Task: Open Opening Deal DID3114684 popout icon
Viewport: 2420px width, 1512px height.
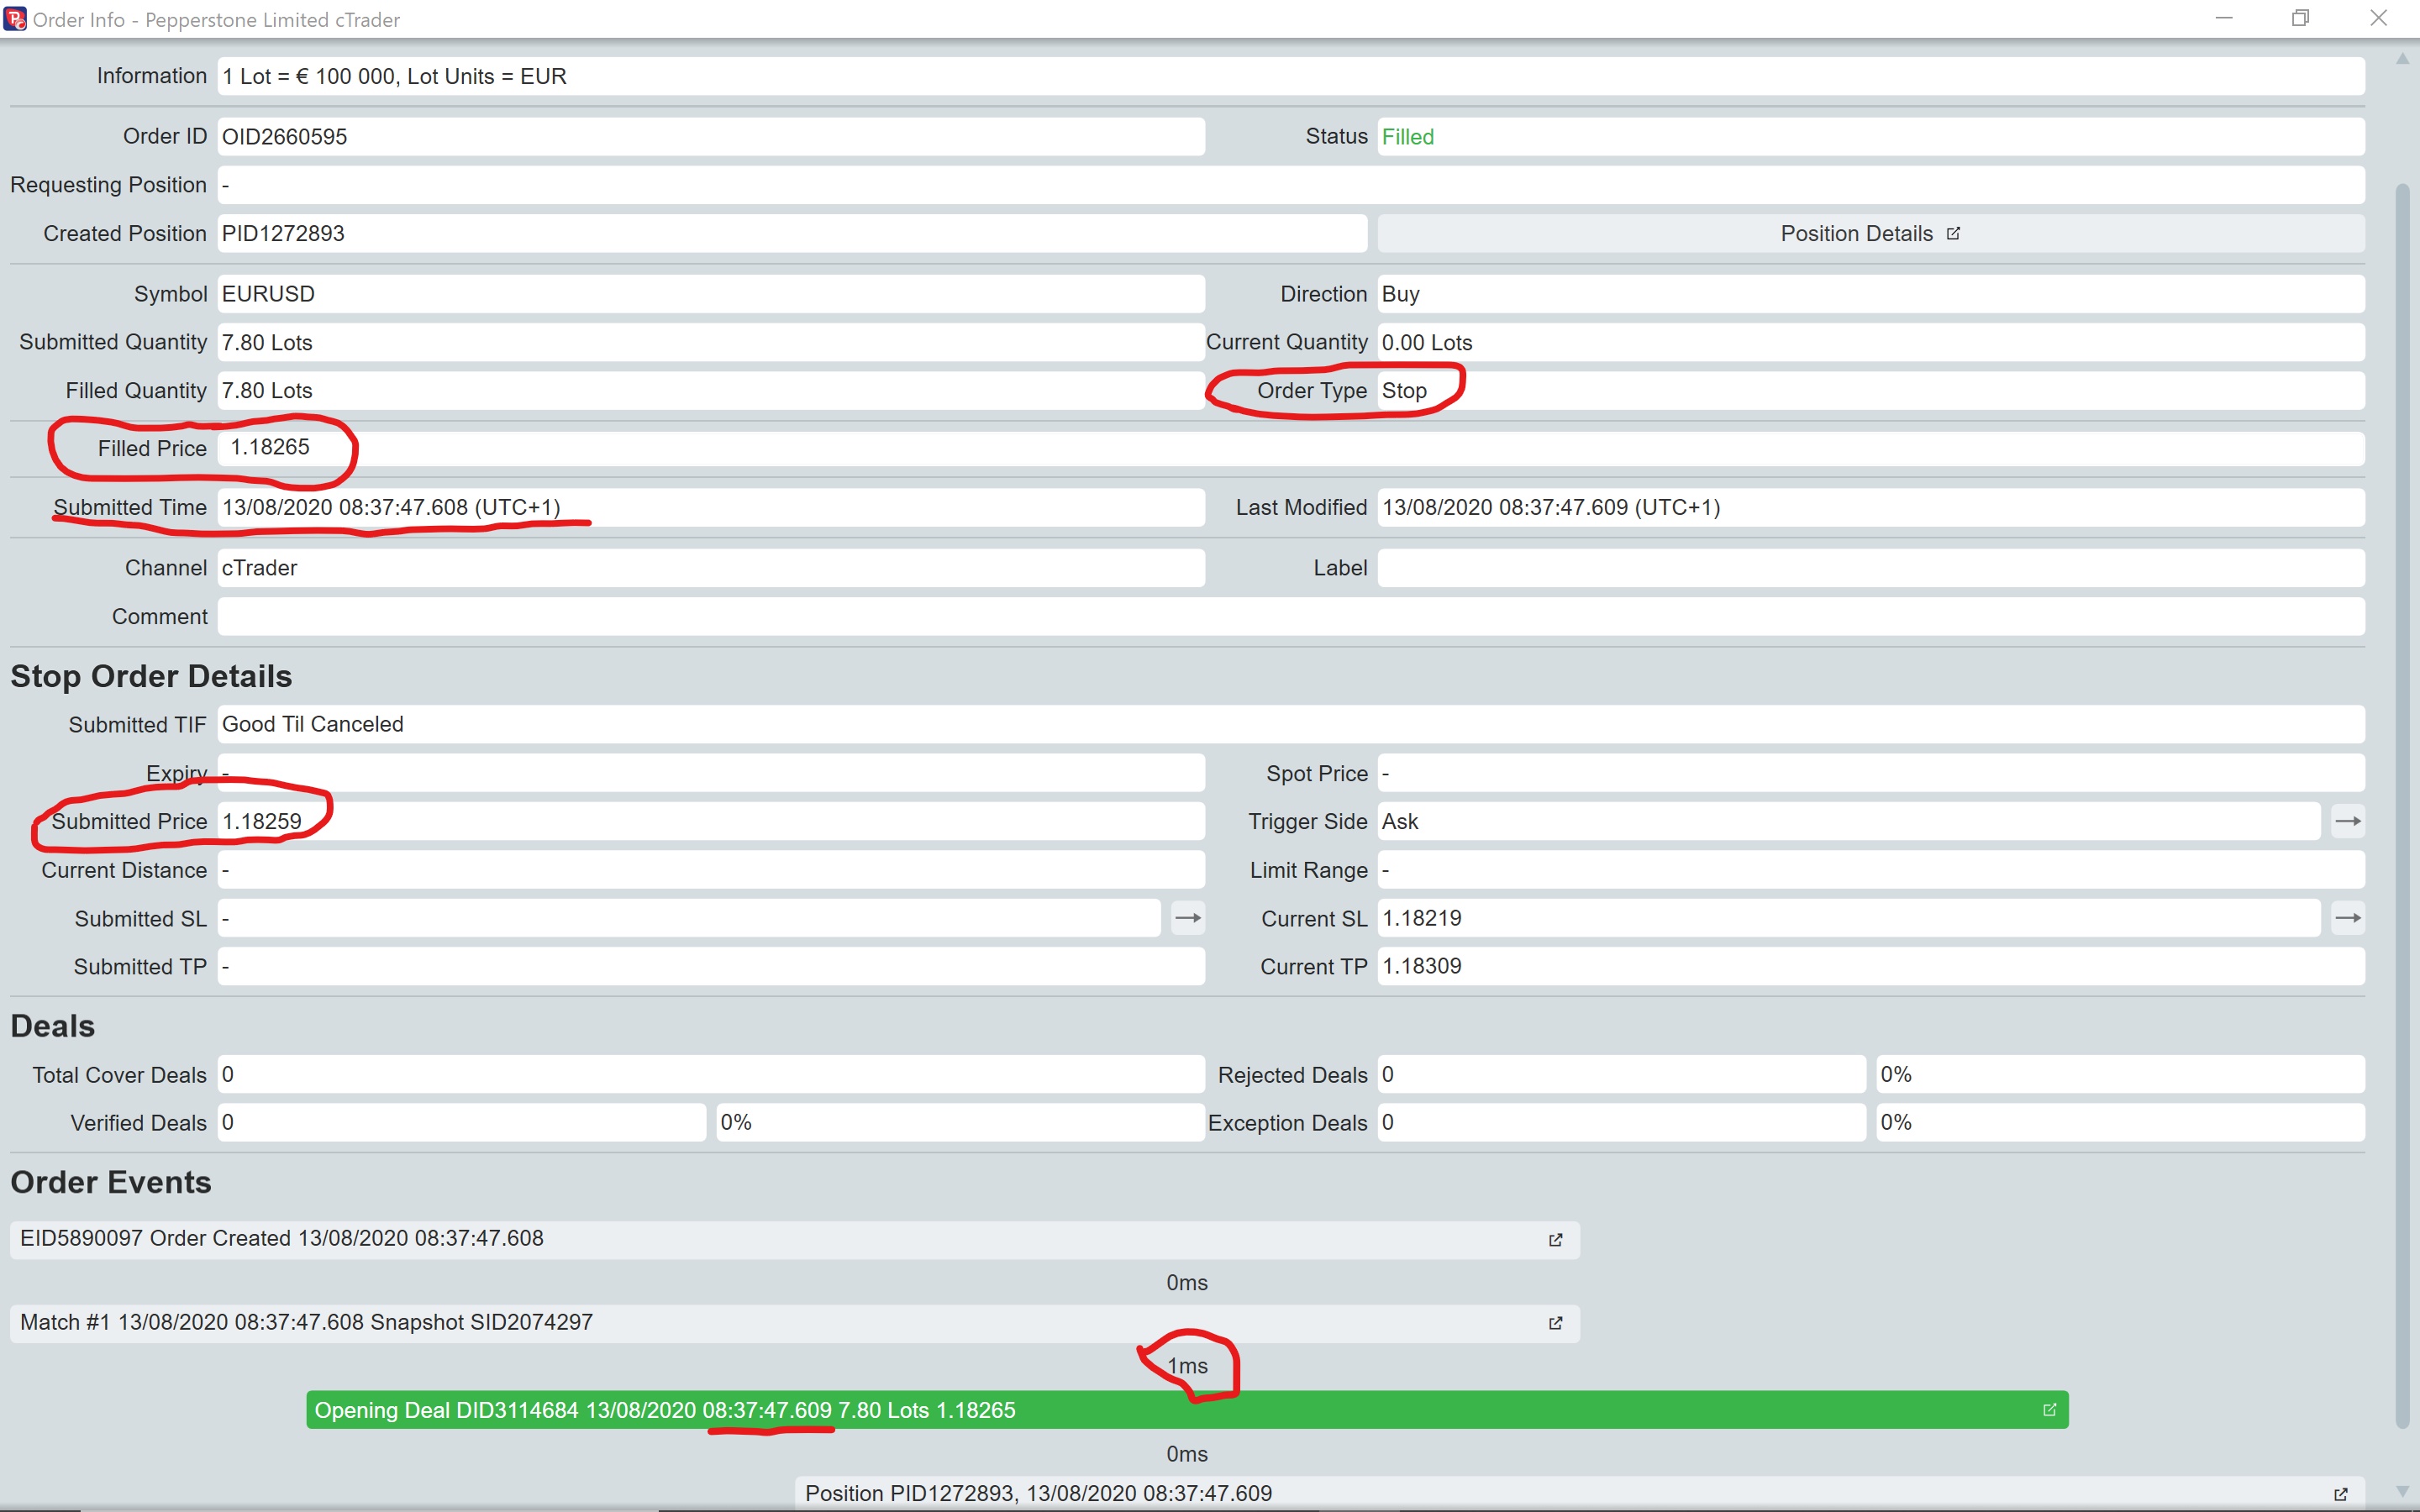Action: click(x=2049, y=1410)
